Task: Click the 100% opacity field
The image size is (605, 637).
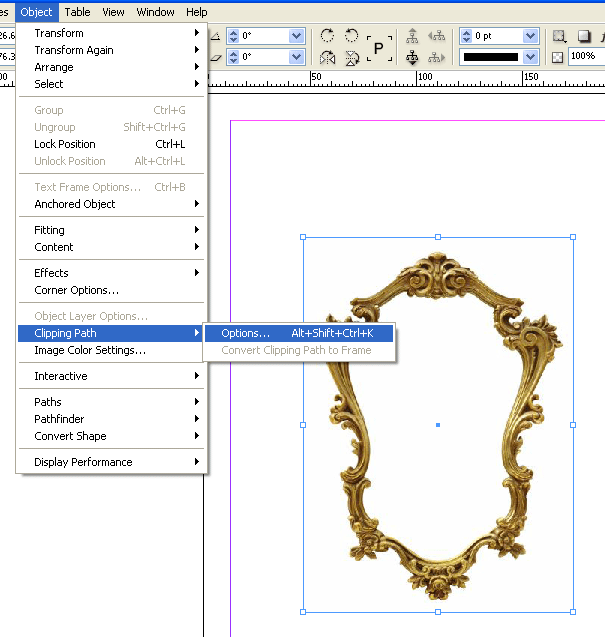Action: tap(586, 56)
